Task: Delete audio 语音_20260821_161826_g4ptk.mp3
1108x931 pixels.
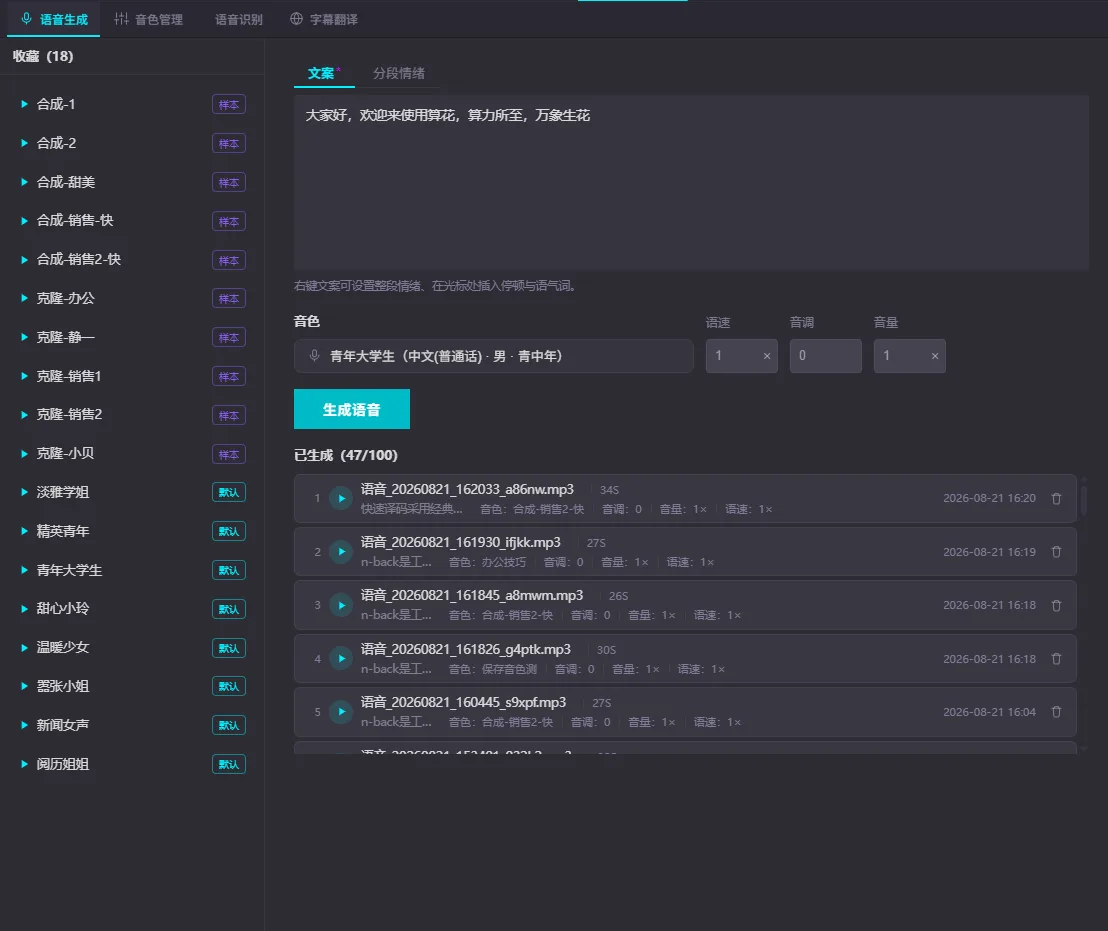Action: coord(1056,659)
